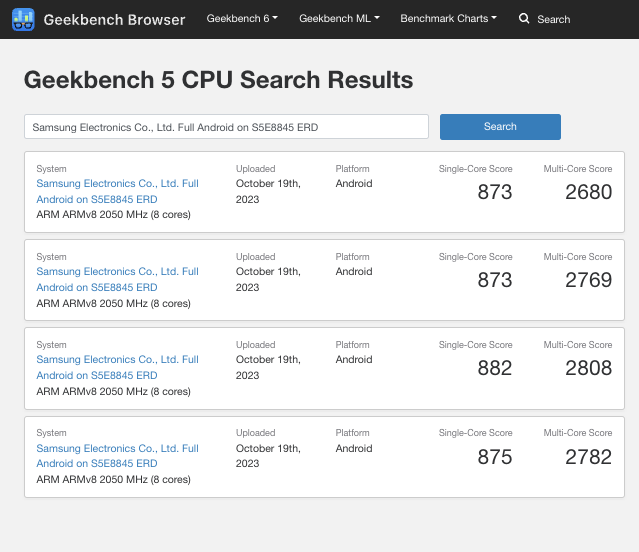Click the magnifying glass search icon
Image resolution: width=639 pixels, height=552 pixels.
[x=524, y=18]
